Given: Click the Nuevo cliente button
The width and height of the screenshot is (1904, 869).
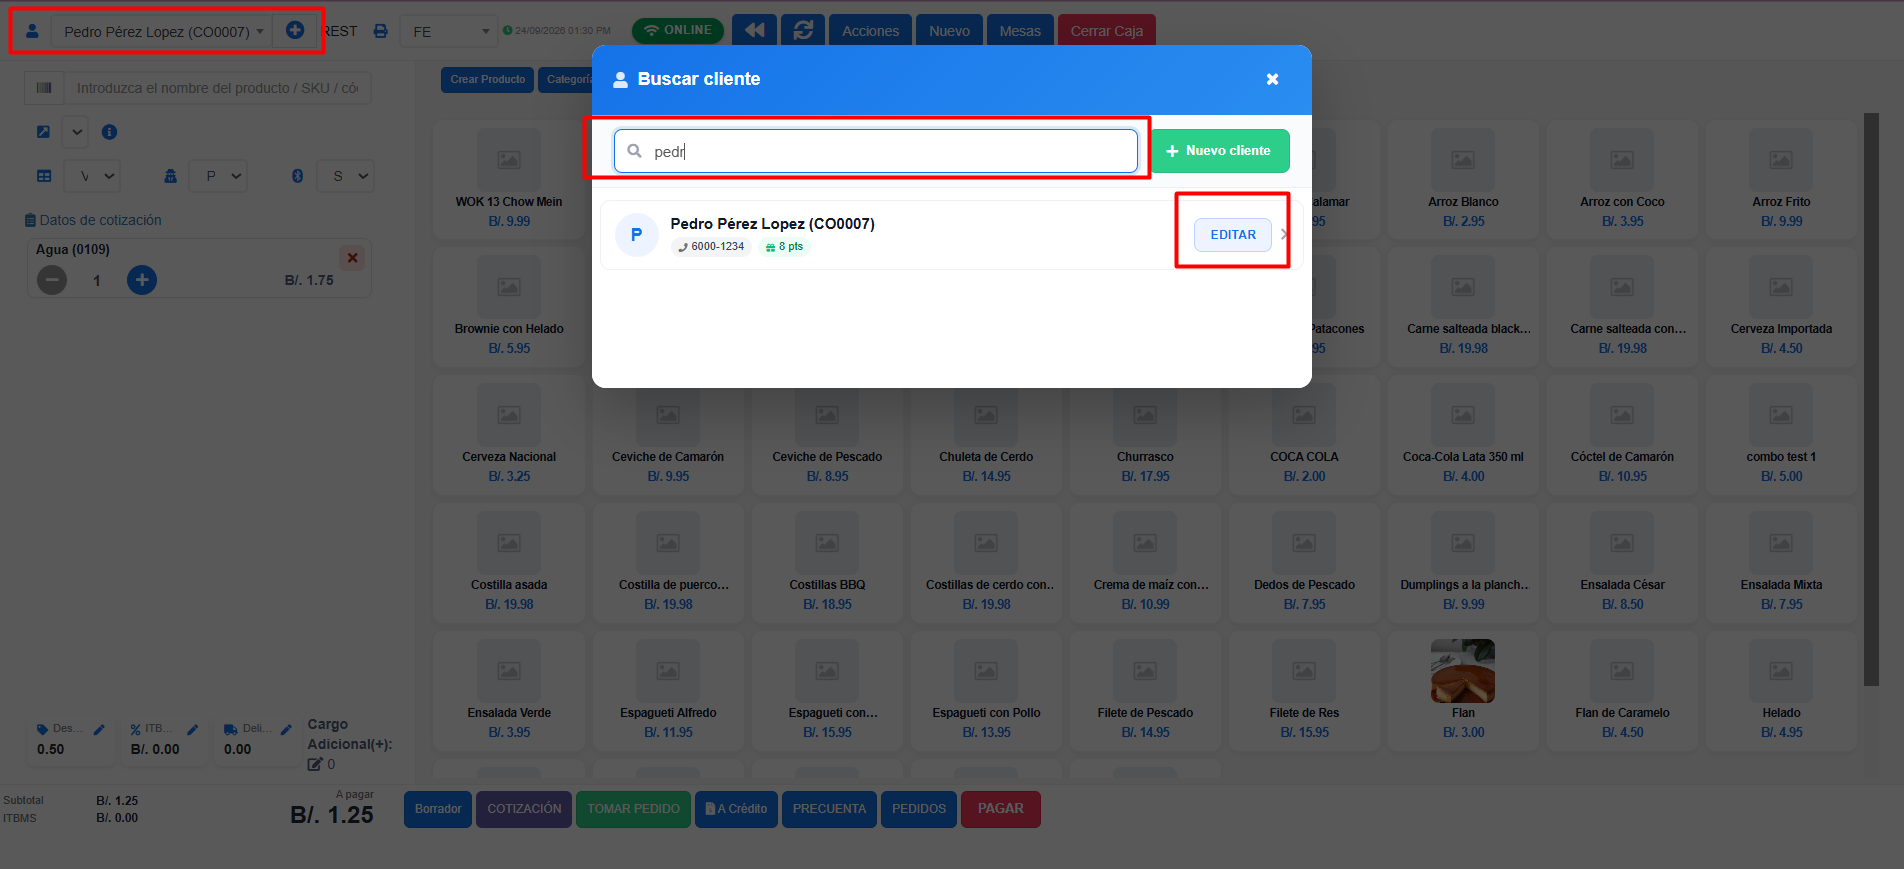Looking at the screenshot, I should point(1219,151).
